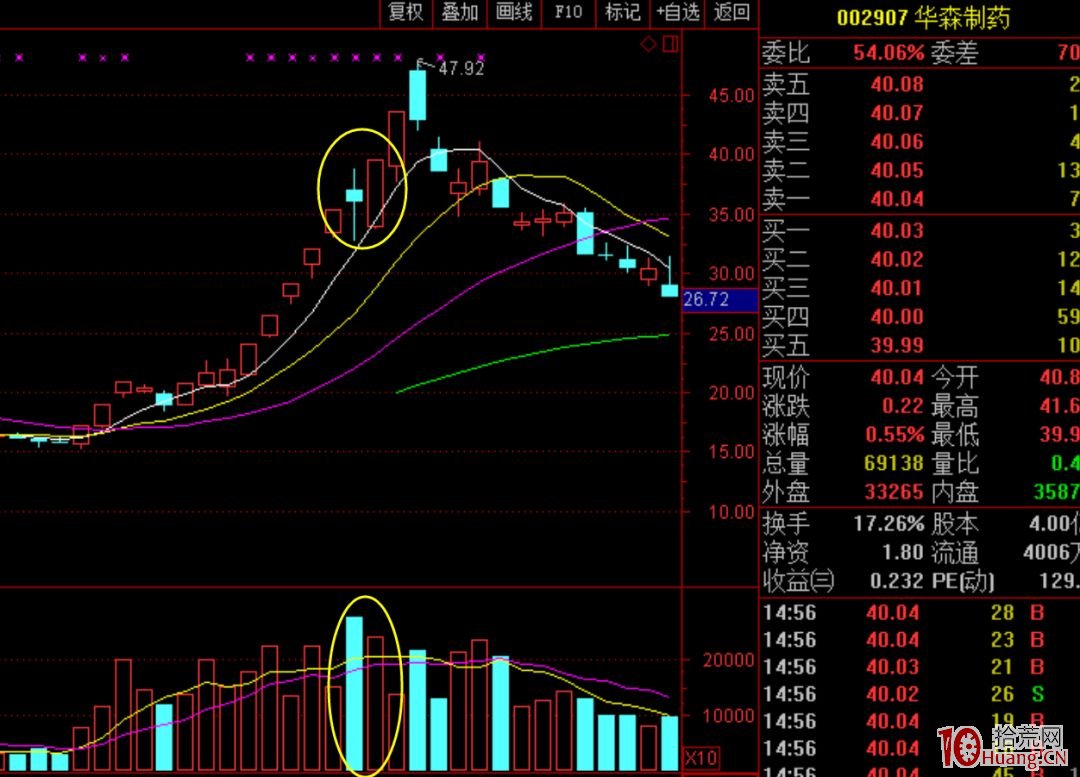Click the 换手 value 17.26%
Image resolution: width=1080 pixels, height=777 pixels.
(x=889, y=524)
